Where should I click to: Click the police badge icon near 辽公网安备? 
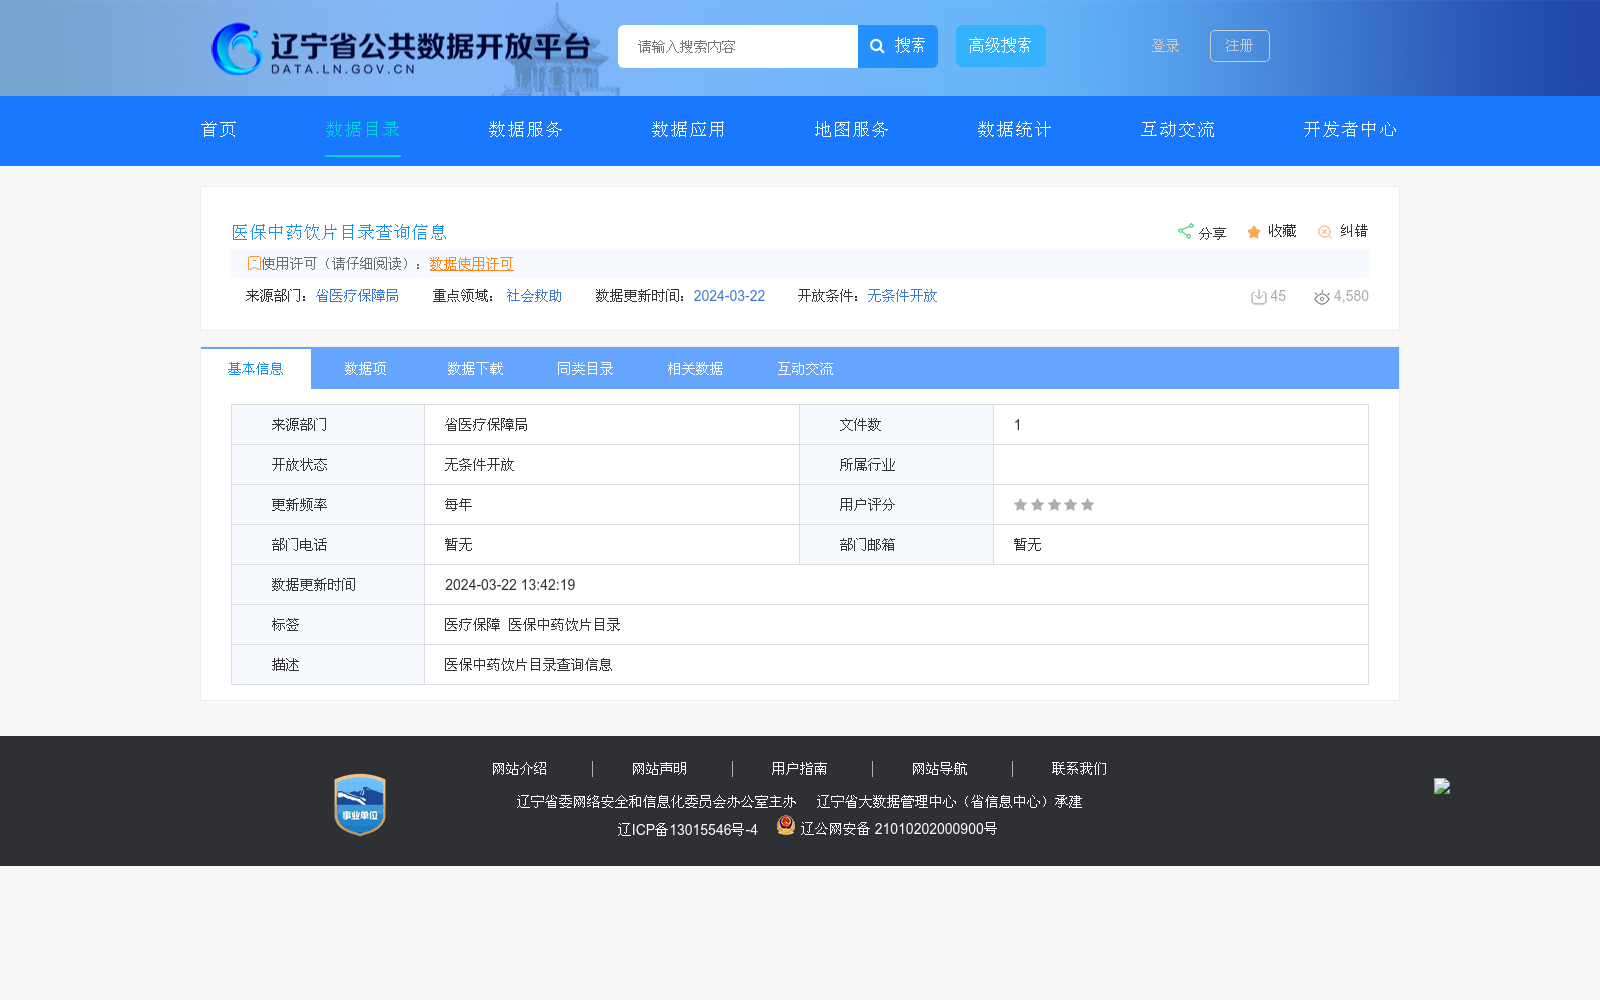point(786,825)
